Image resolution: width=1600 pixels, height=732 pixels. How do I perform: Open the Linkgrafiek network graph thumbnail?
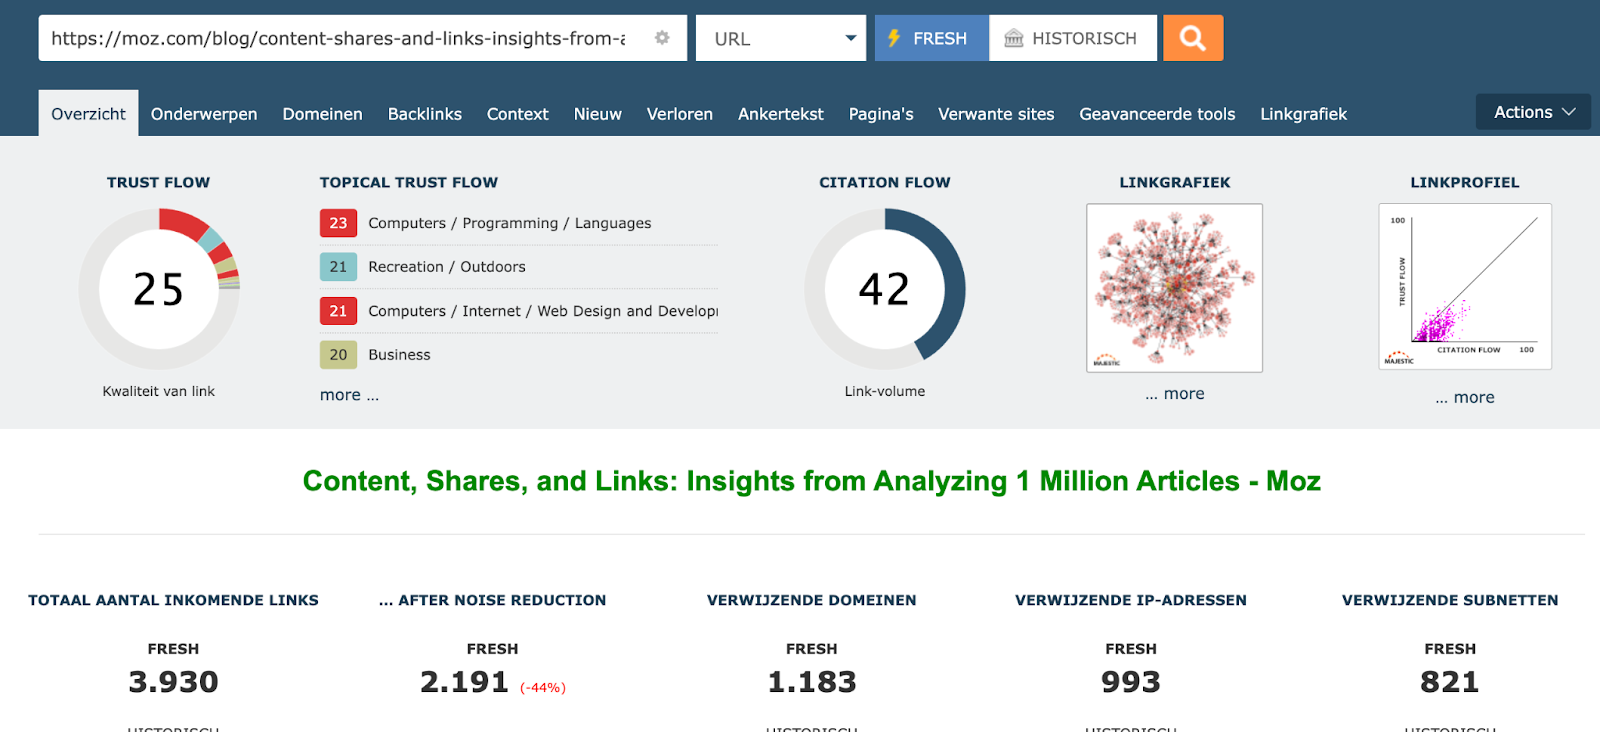pyautogui.click(x=1175, y=288)
